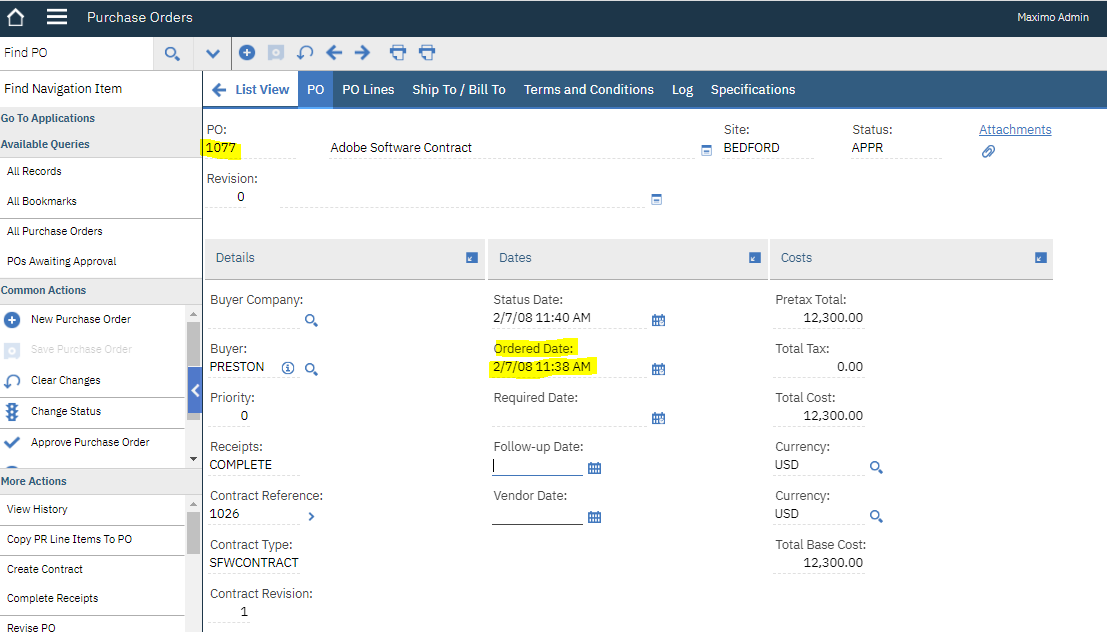Collapse the Details section
Screen dimensions: 1107x632
(472, 258)
